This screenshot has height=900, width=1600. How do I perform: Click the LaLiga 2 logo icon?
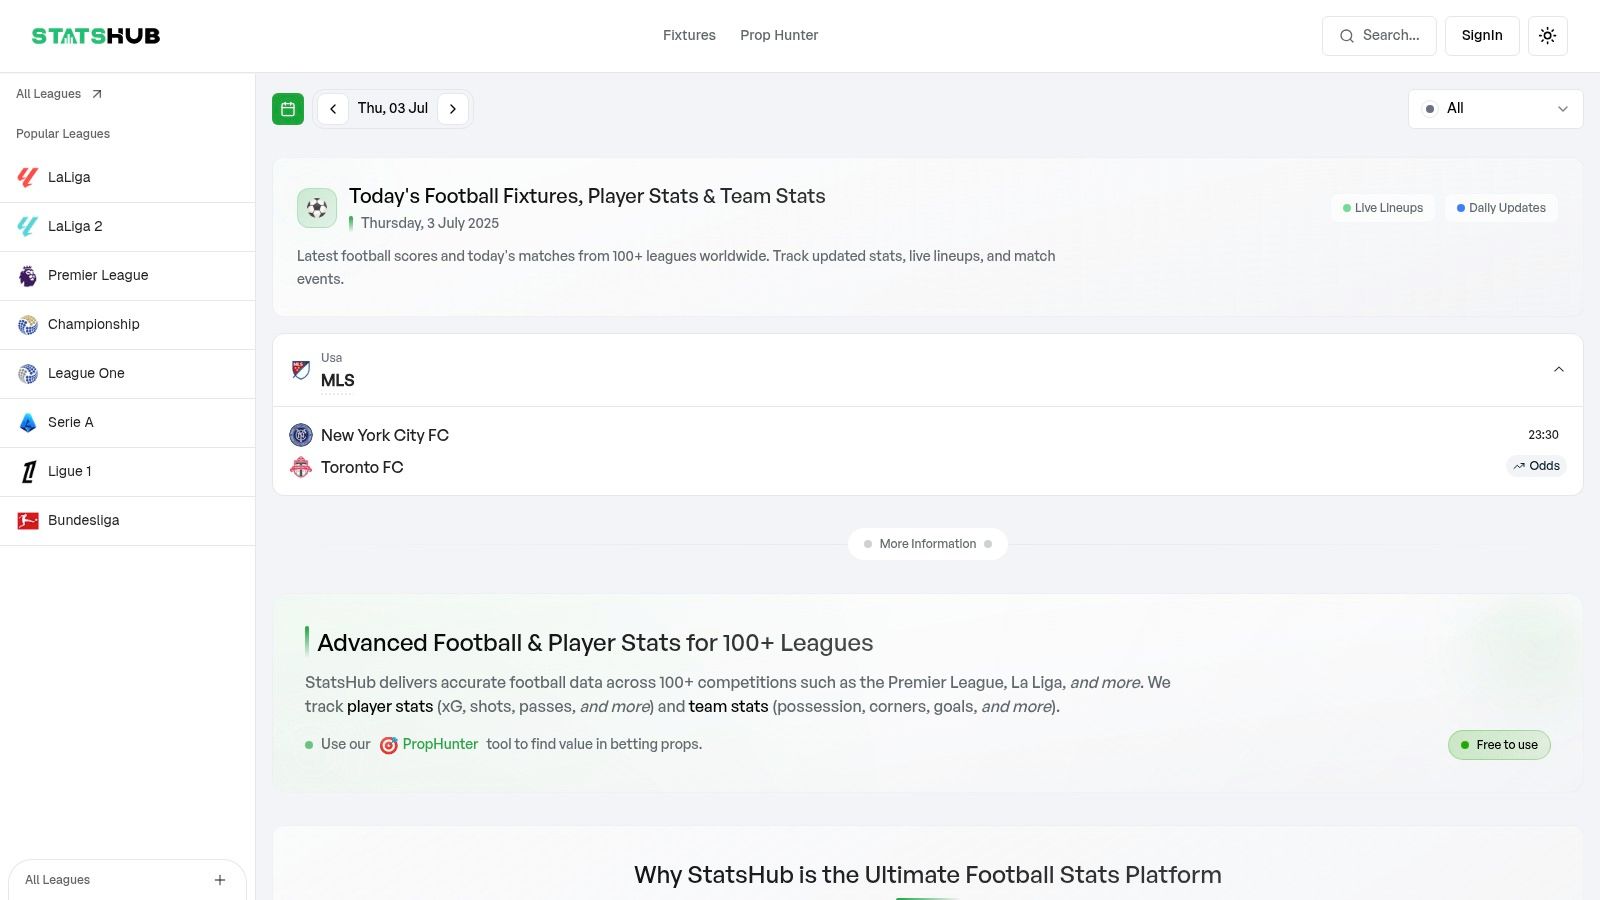tap(28, 226)
